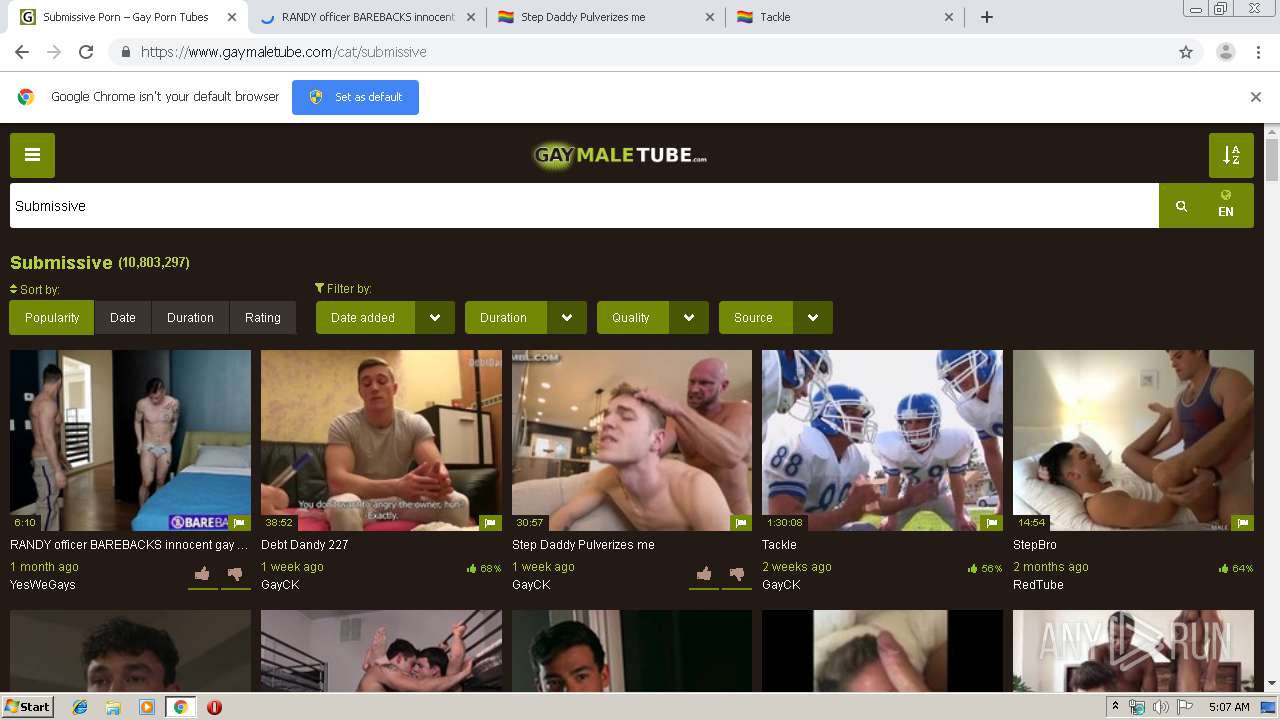
Task: Sort results by Popularity
Action: click(x=52, y=318)
